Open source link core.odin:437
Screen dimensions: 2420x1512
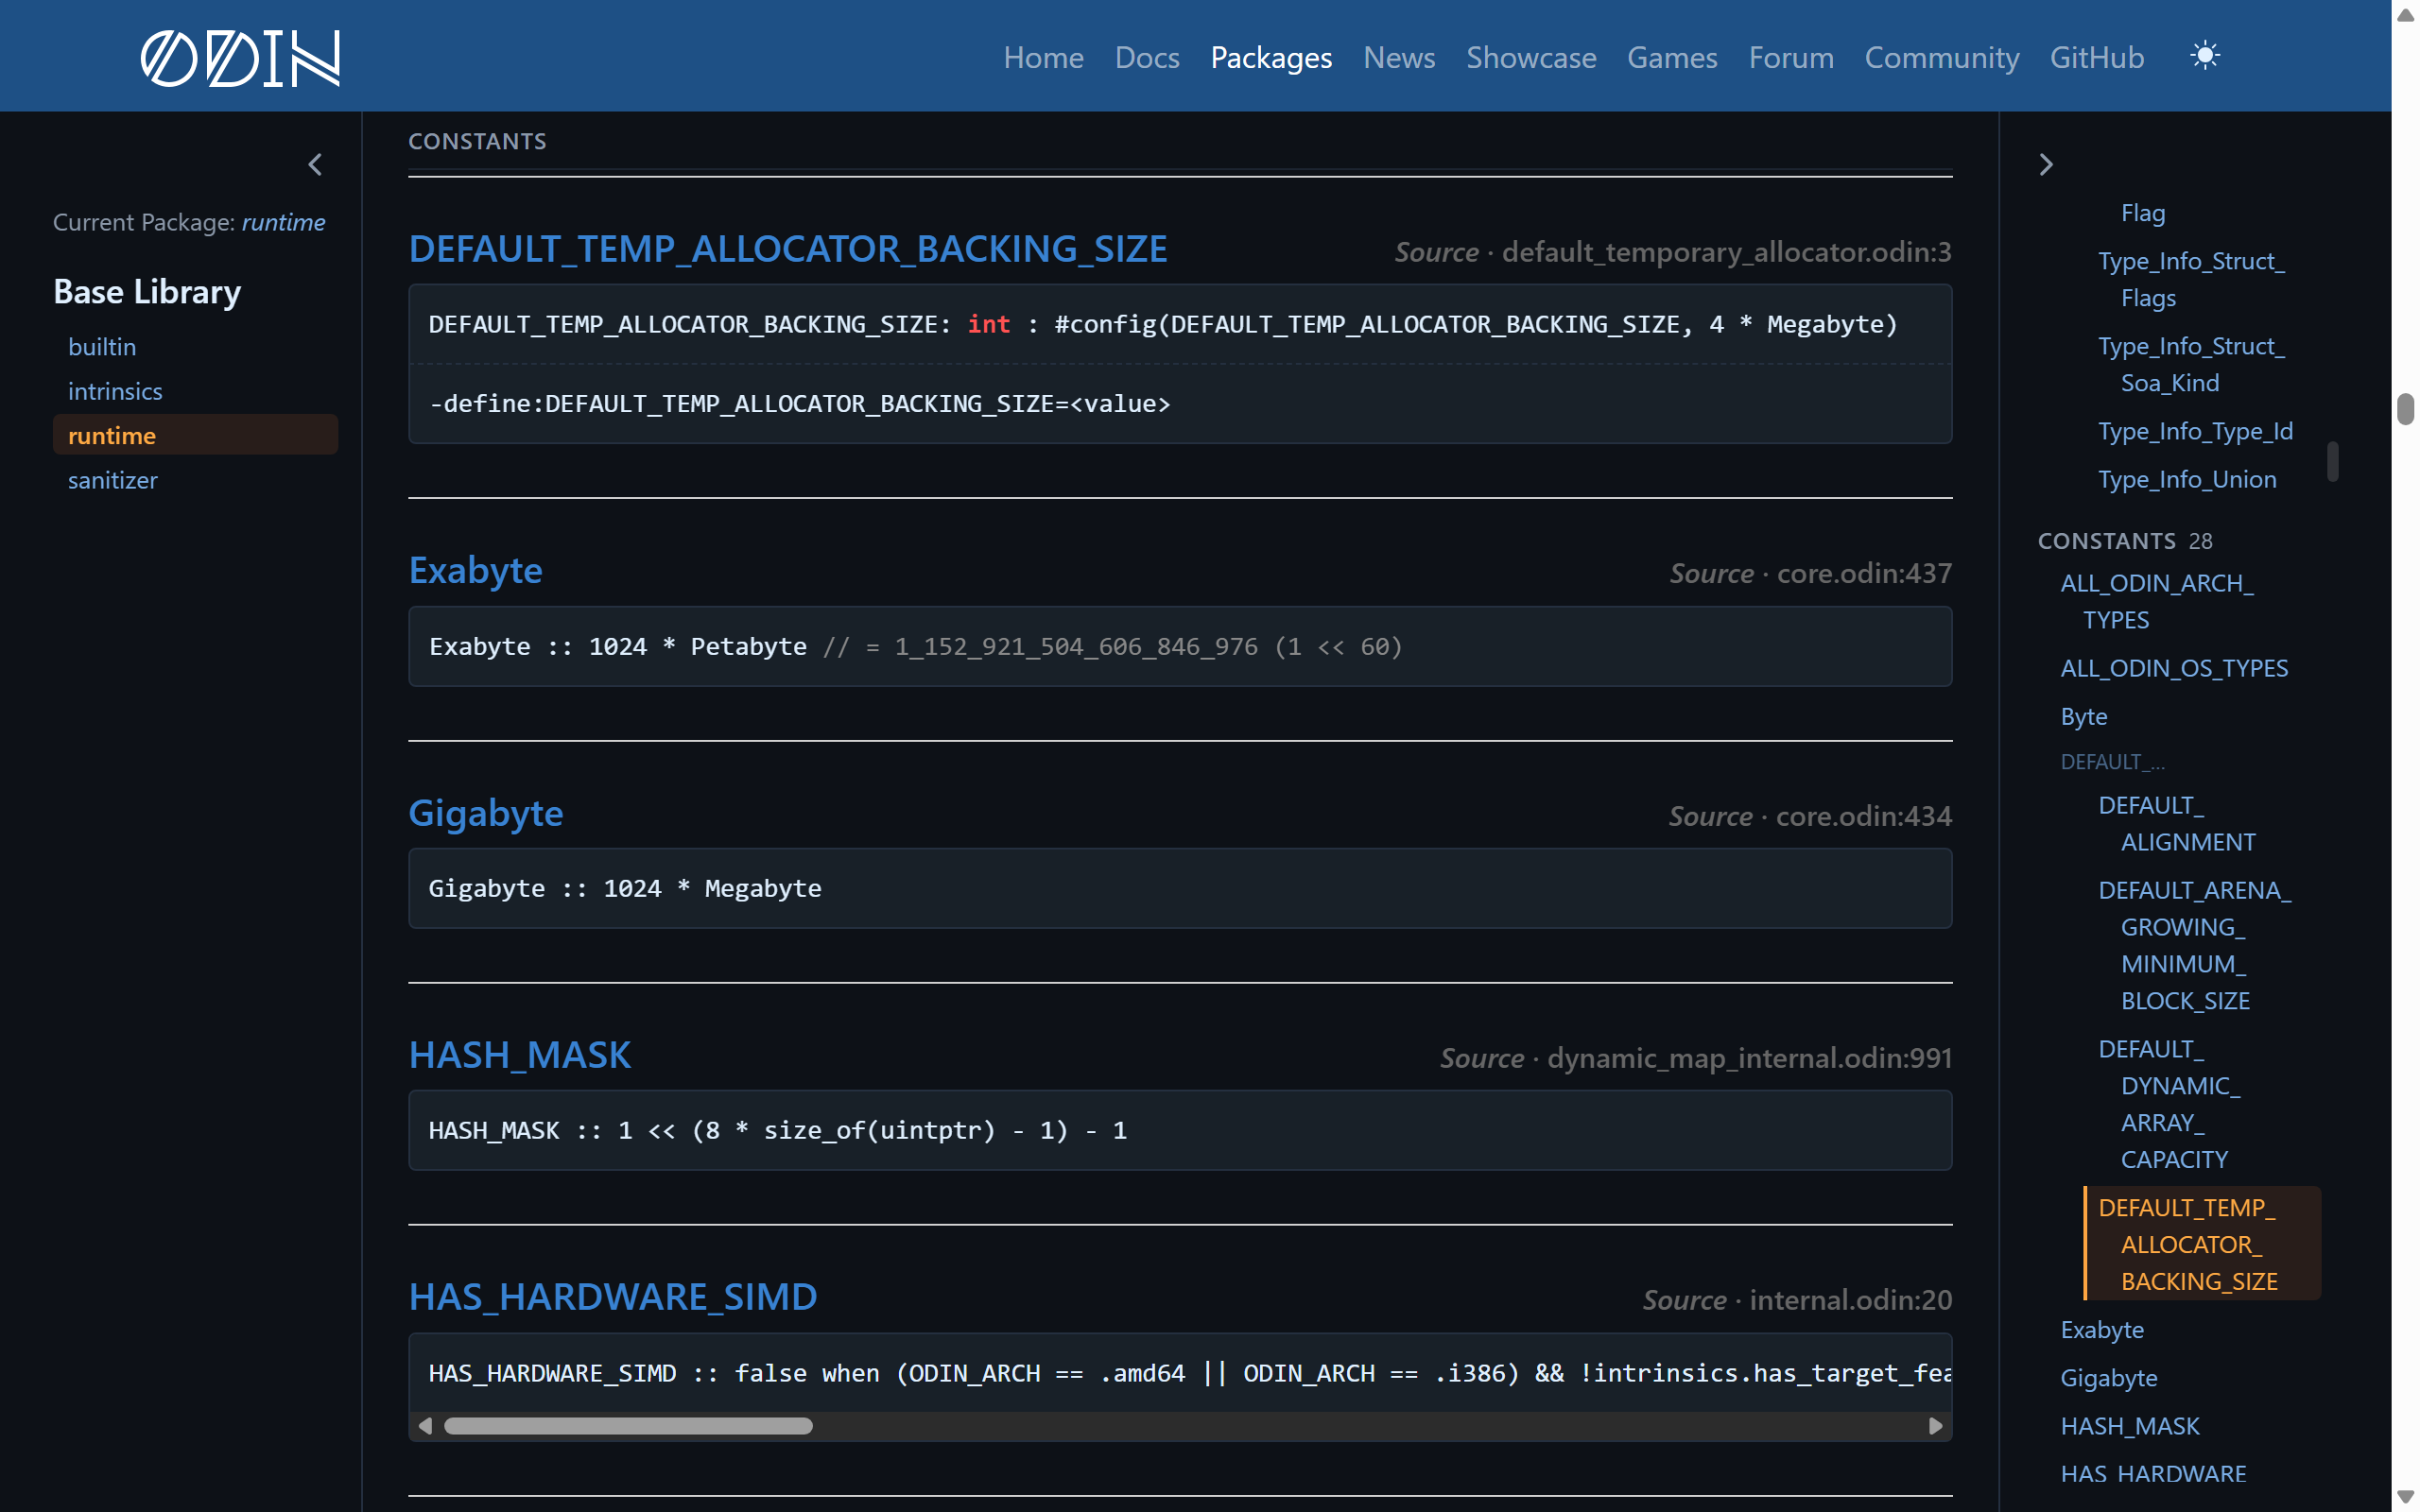pyautogui.click(x=1864, y=573)
